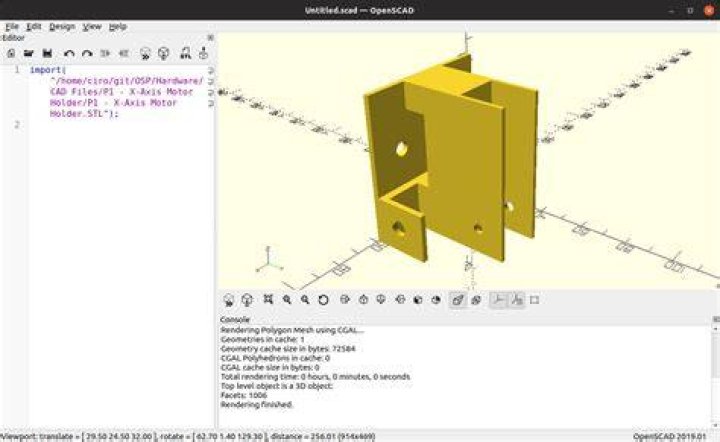Click the "Total rendering time" console line
The height and width of the screenshot is (442, 720).
click(x=315, y=376)
